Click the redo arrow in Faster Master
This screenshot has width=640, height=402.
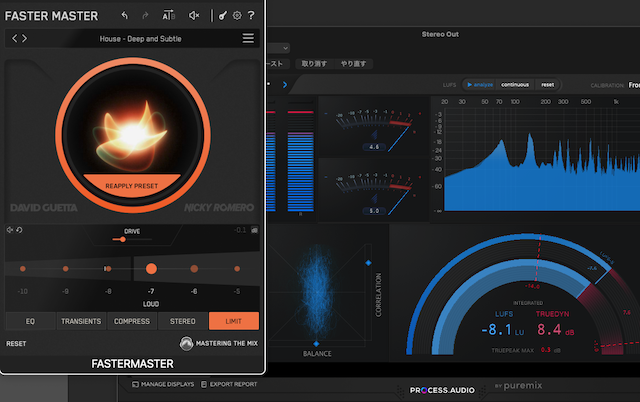click(146, 16)
